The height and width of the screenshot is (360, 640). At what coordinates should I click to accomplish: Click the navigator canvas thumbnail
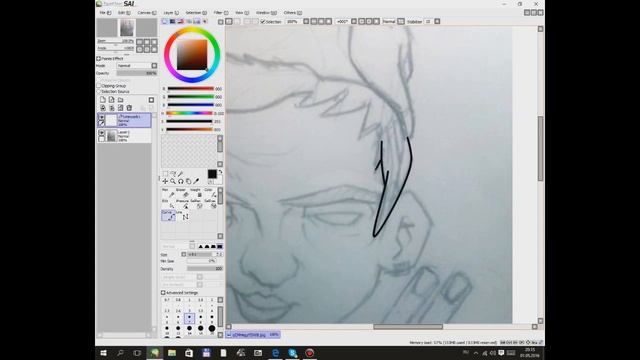tap(127, 28)
